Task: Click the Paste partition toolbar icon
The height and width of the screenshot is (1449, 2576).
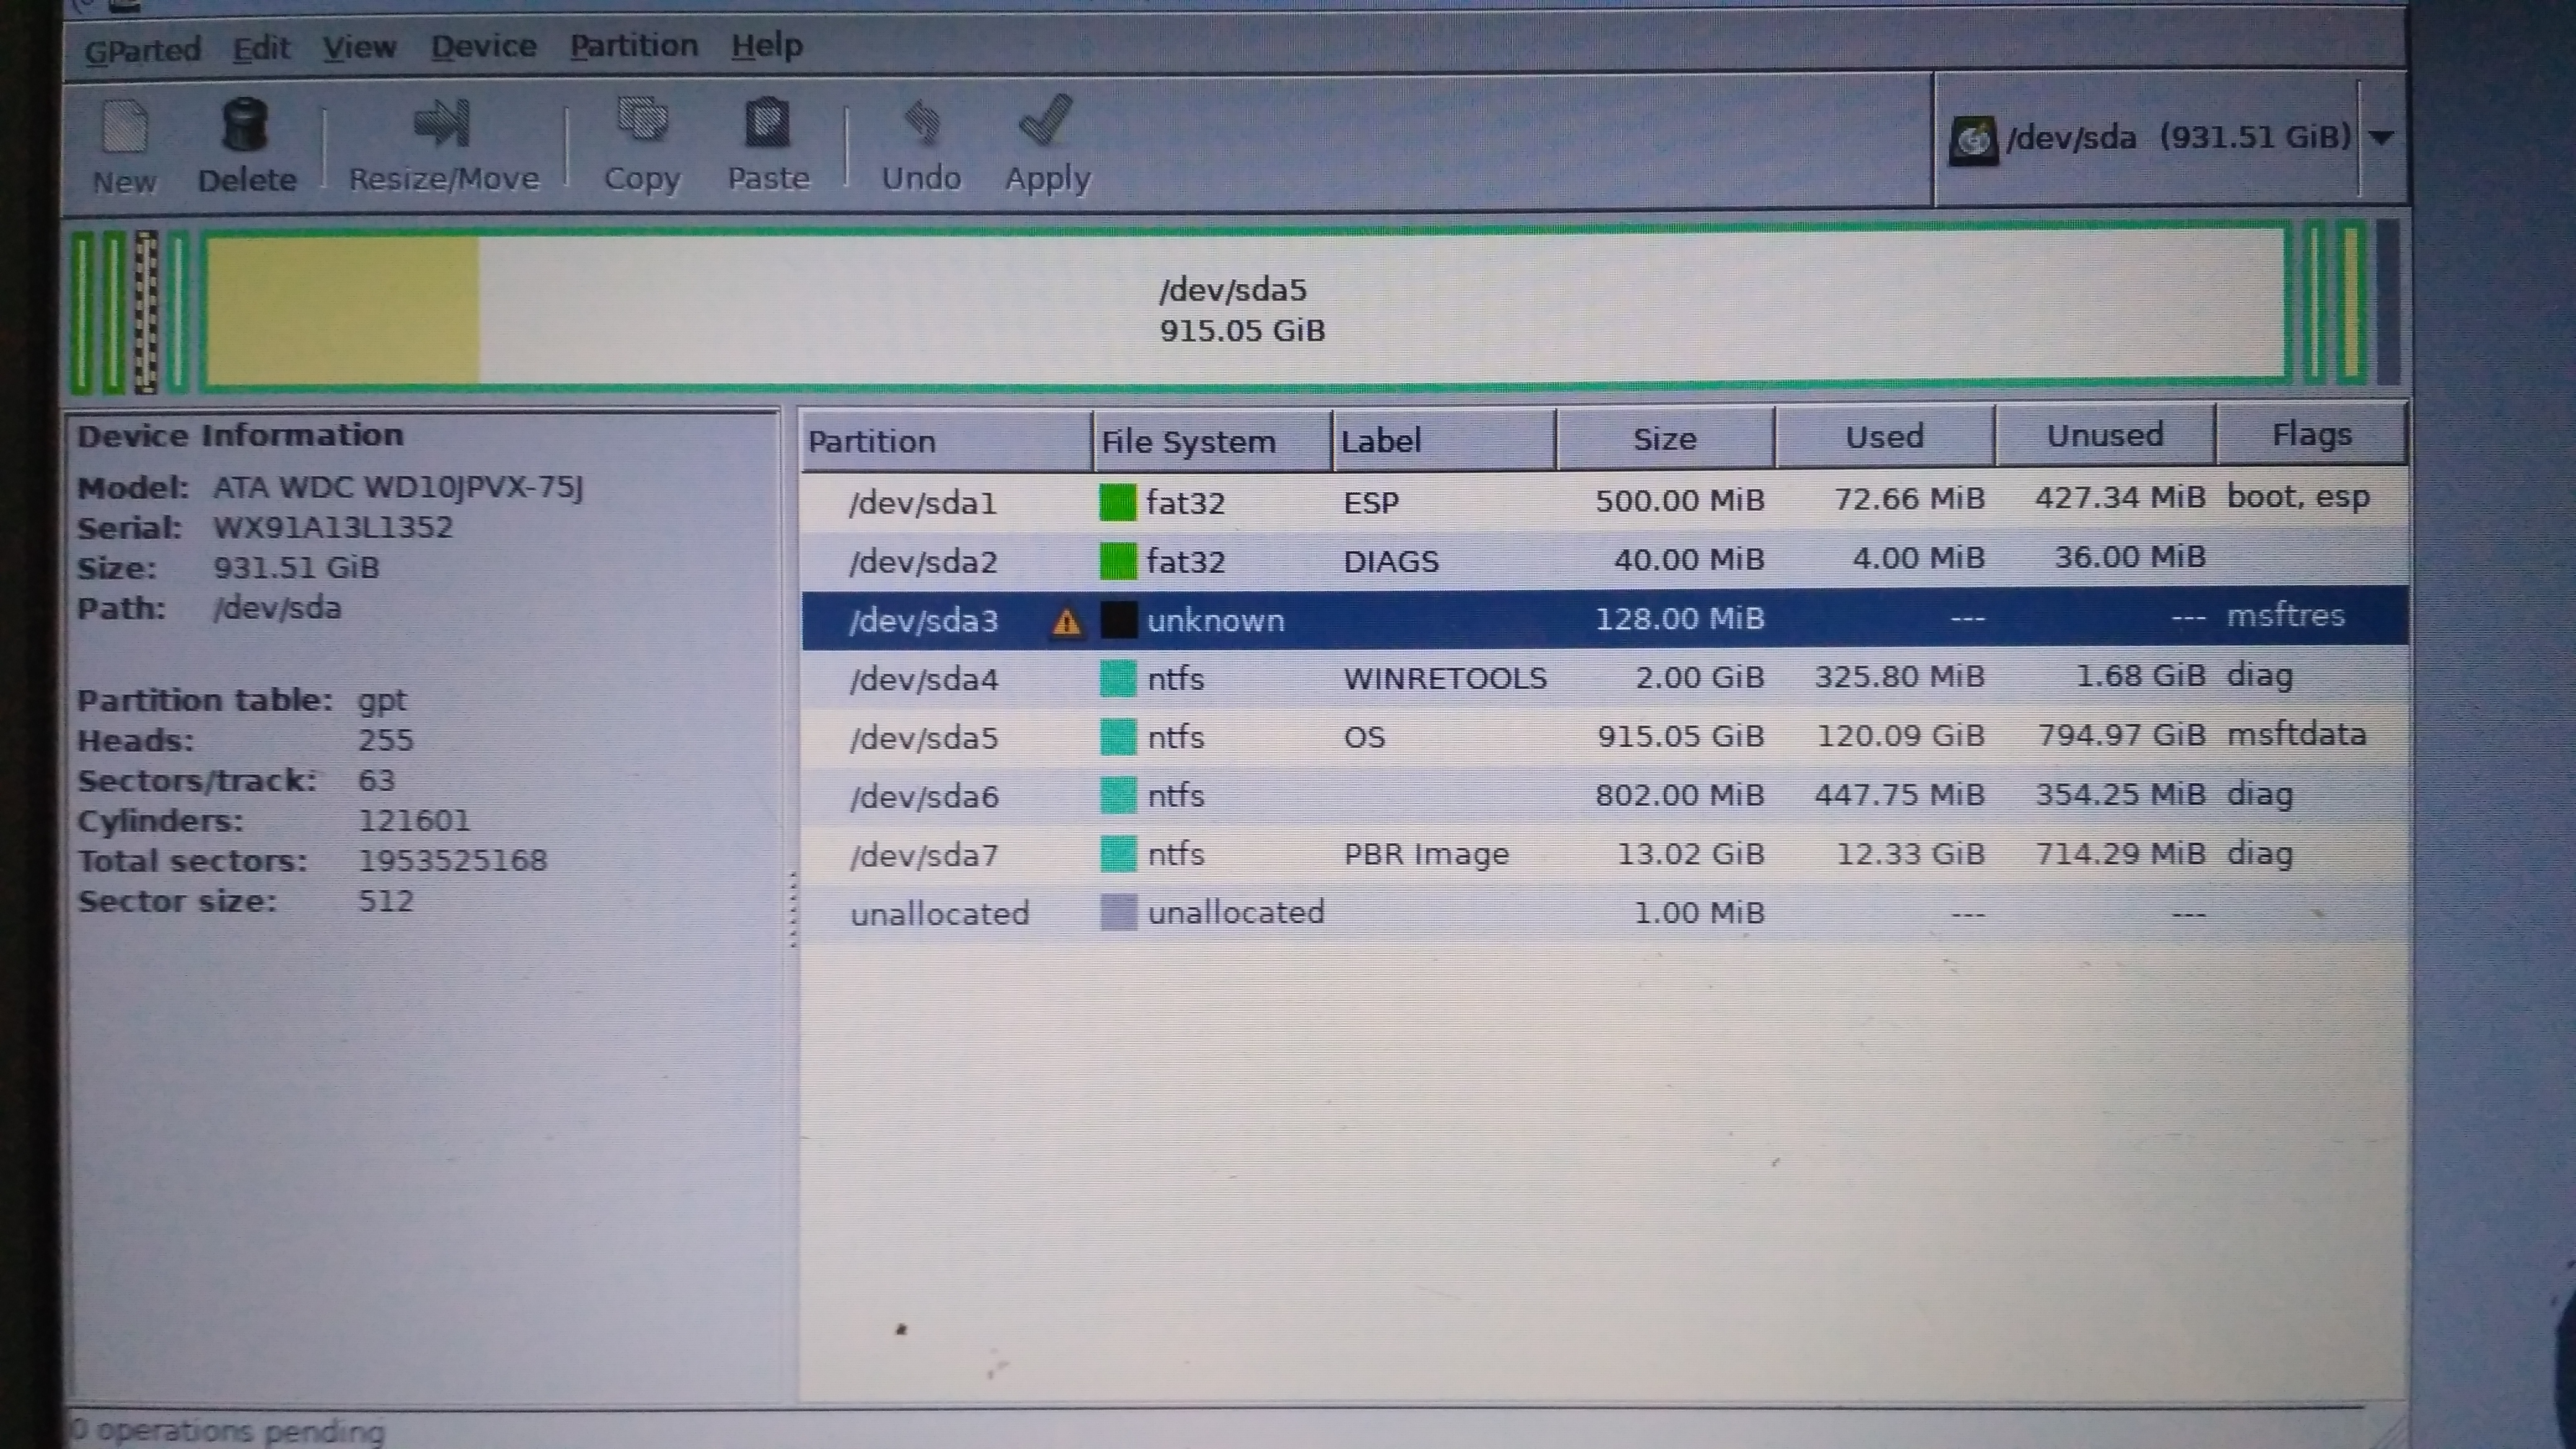Action: coord(767,123)
